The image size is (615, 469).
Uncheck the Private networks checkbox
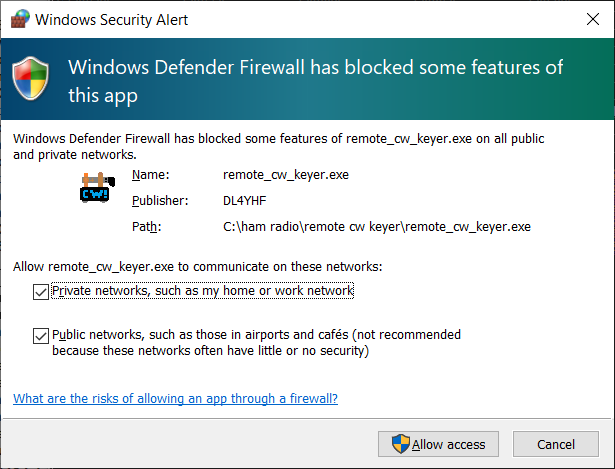40,291
